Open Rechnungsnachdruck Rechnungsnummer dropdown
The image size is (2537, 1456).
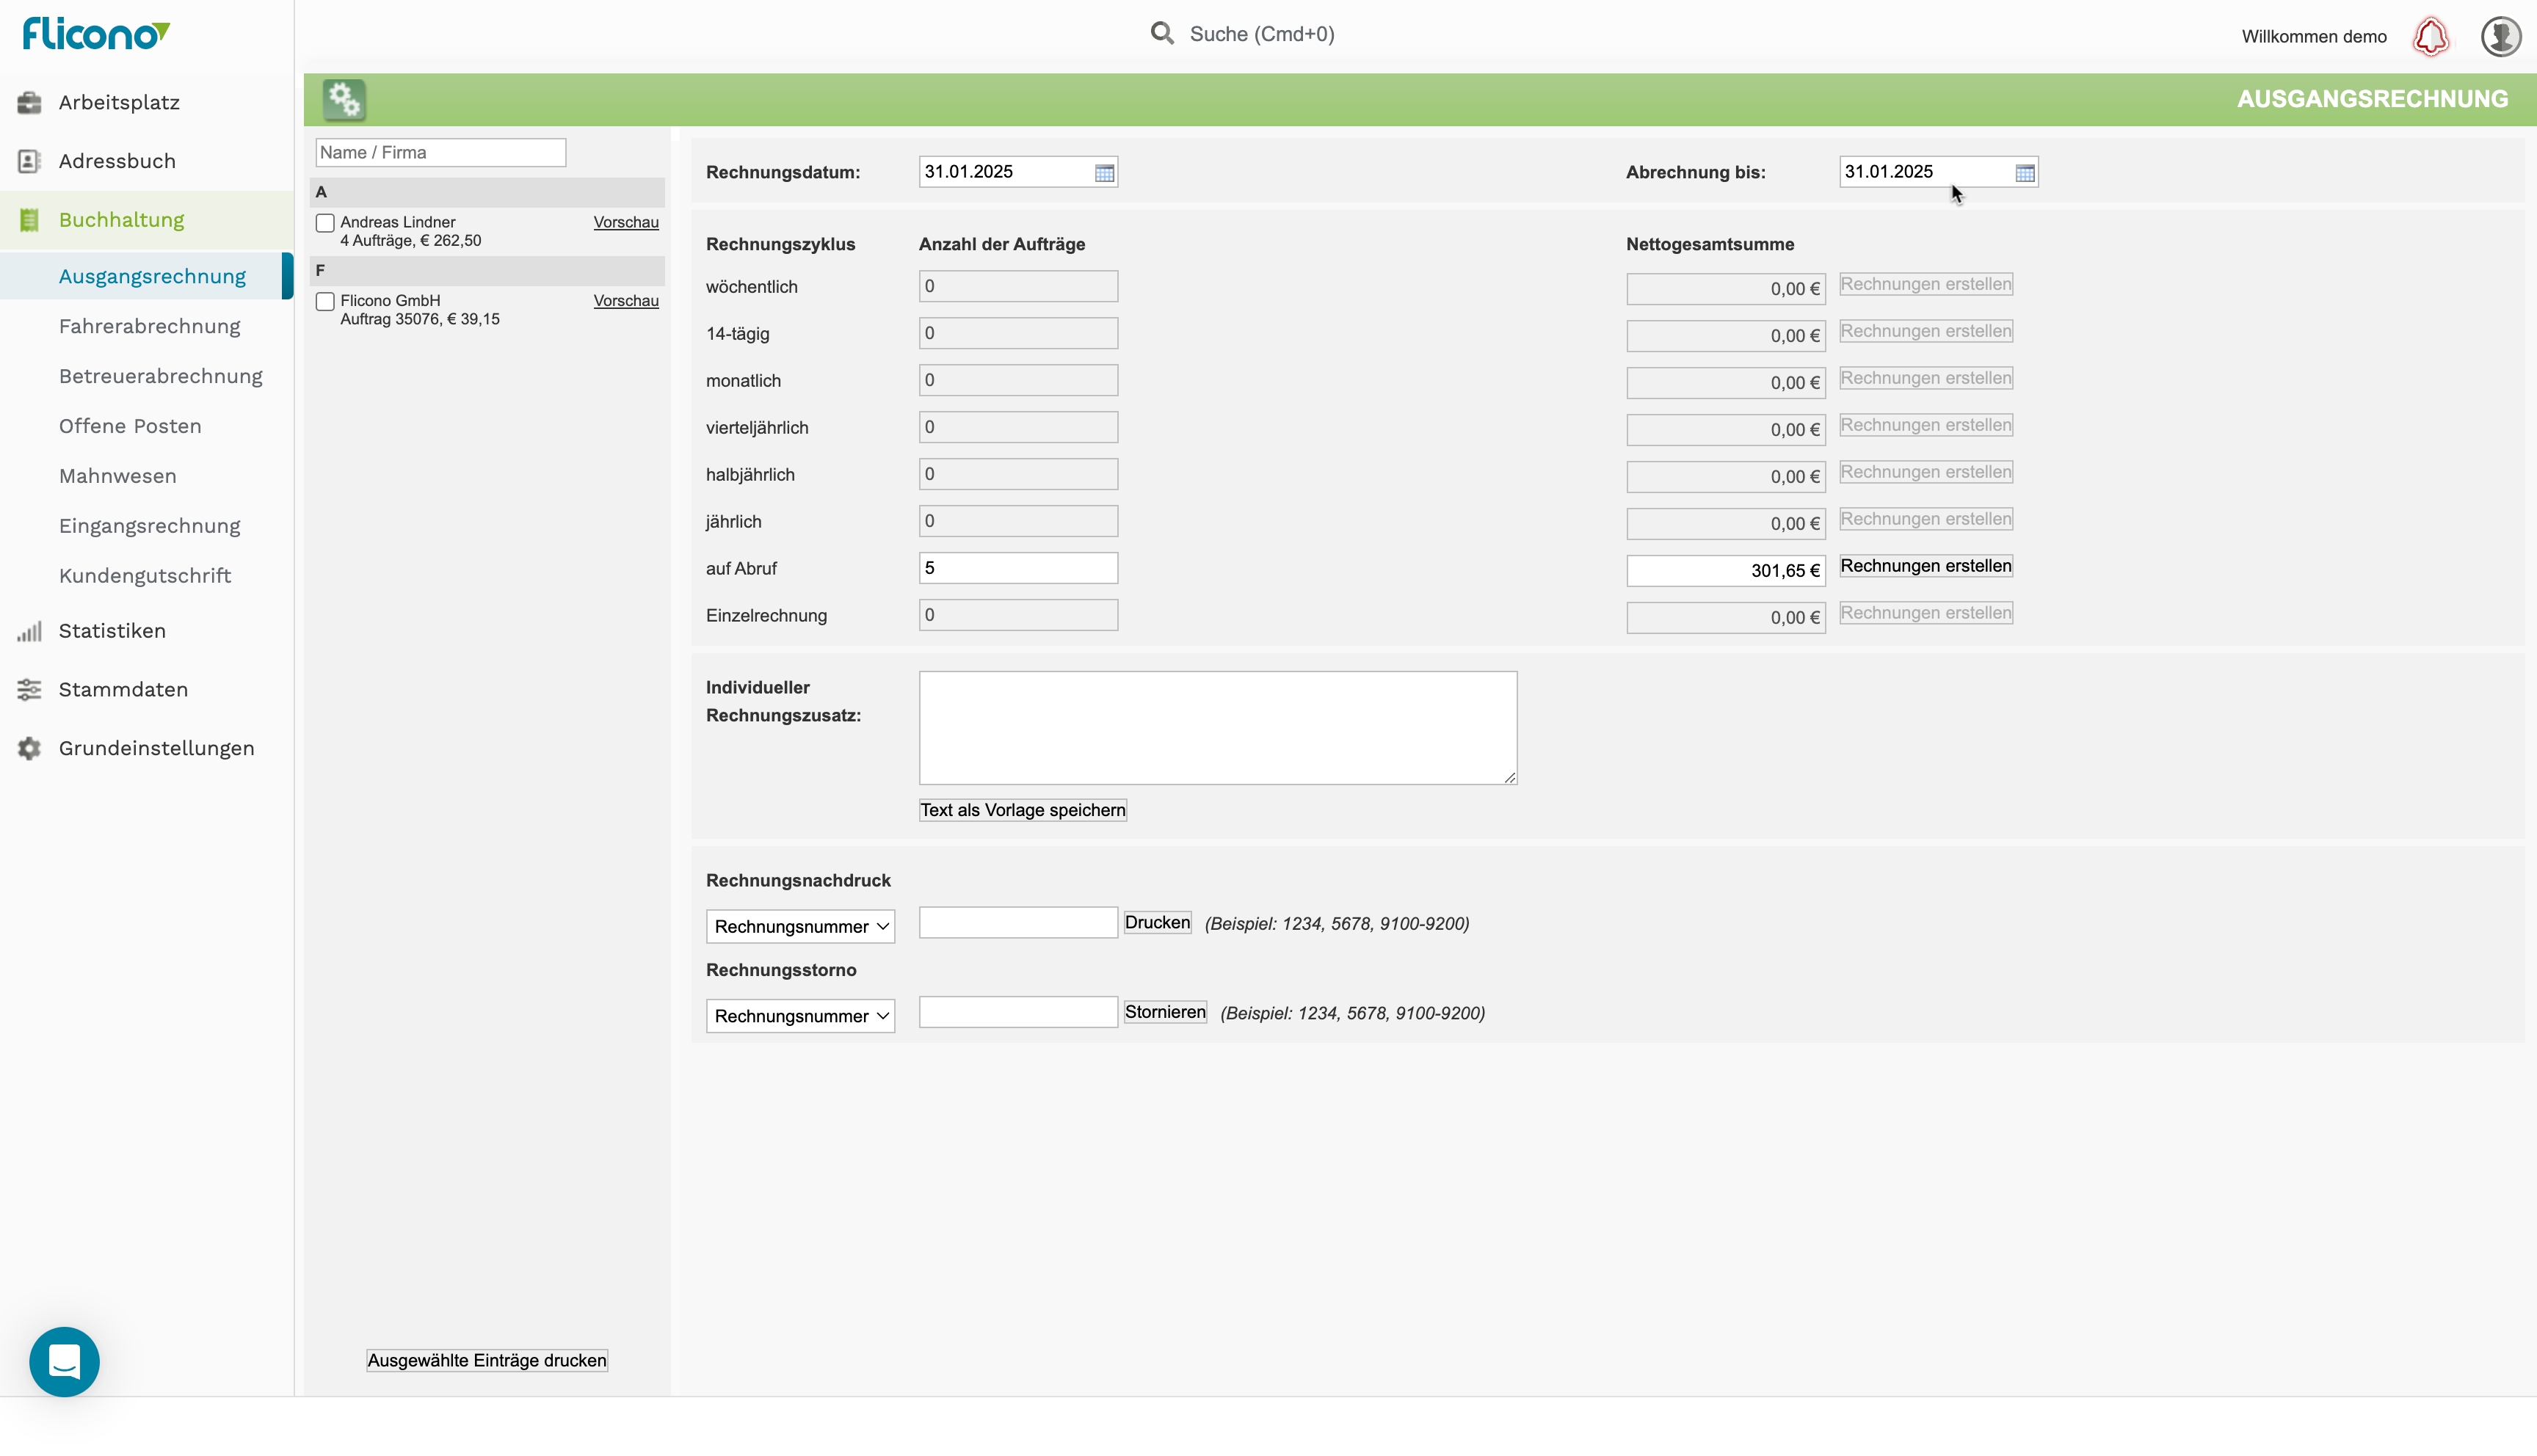coord(800,926)
